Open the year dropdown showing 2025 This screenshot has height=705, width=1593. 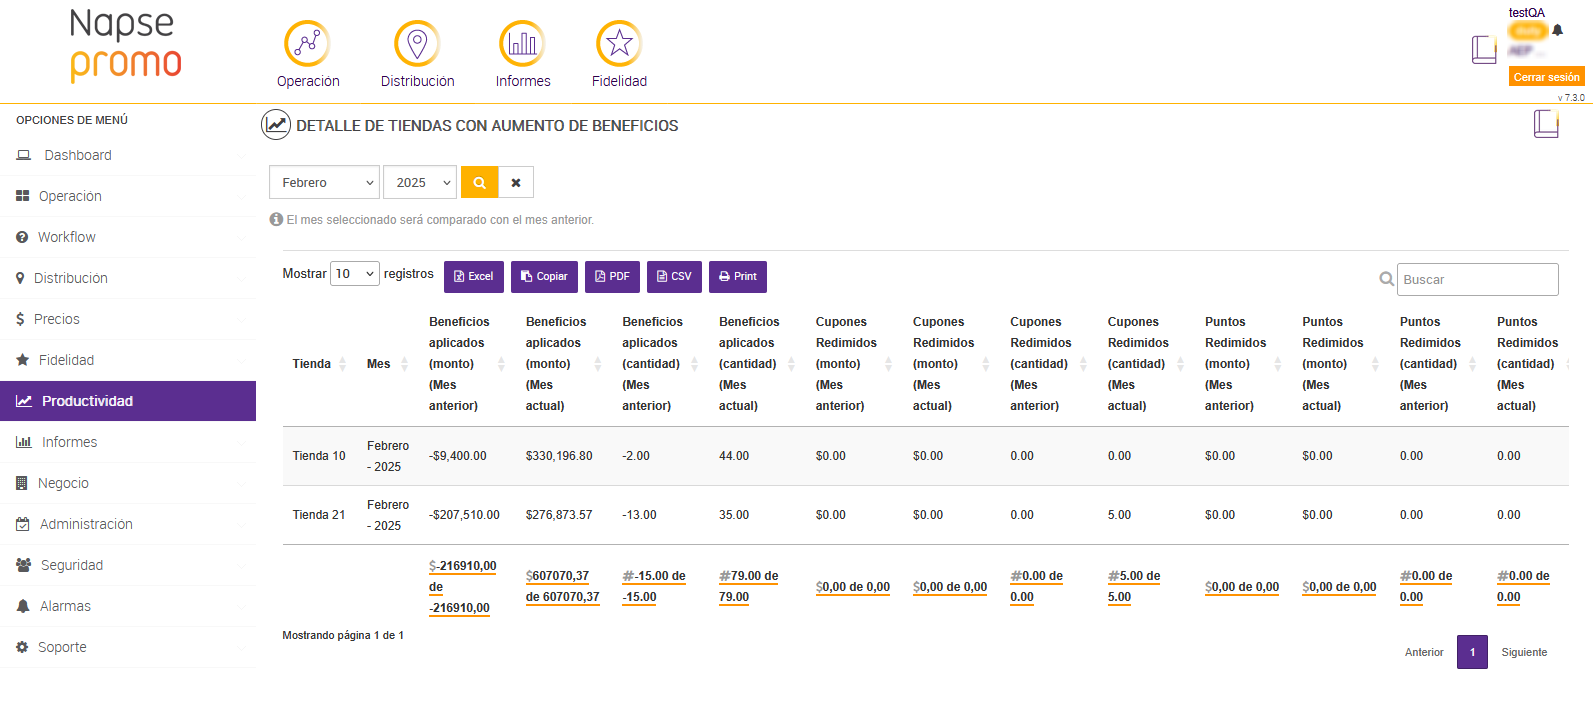420,183
